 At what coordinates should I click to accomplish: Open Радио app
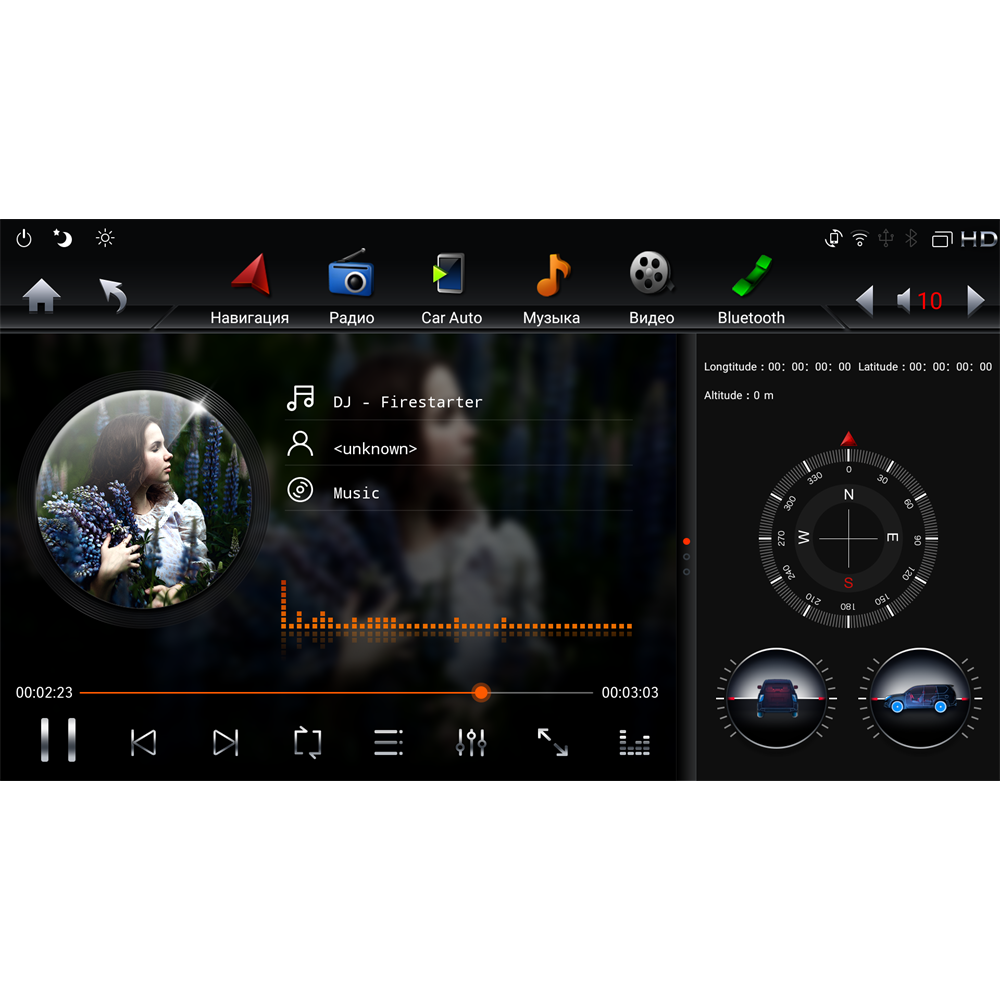point(351,288)
